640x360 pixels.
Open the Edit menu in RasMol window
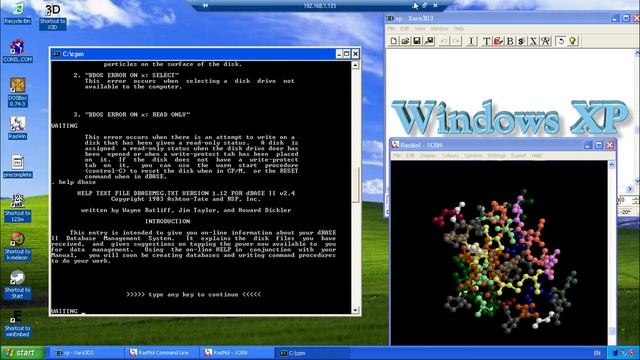click(x=410, y=156)
